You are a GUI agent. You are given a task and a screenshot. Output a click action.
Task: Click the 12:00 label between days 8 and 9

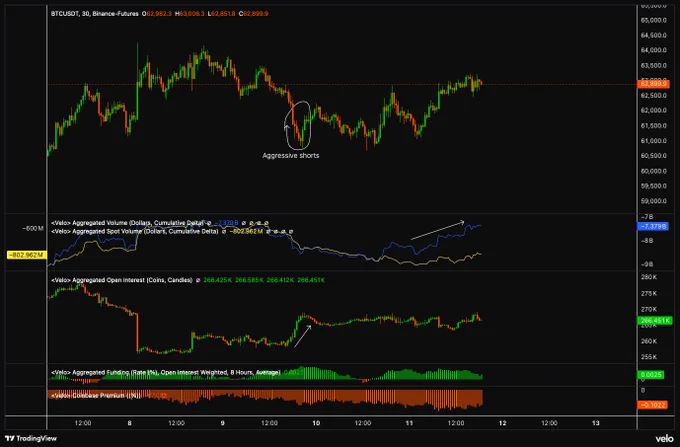point(176,423)
